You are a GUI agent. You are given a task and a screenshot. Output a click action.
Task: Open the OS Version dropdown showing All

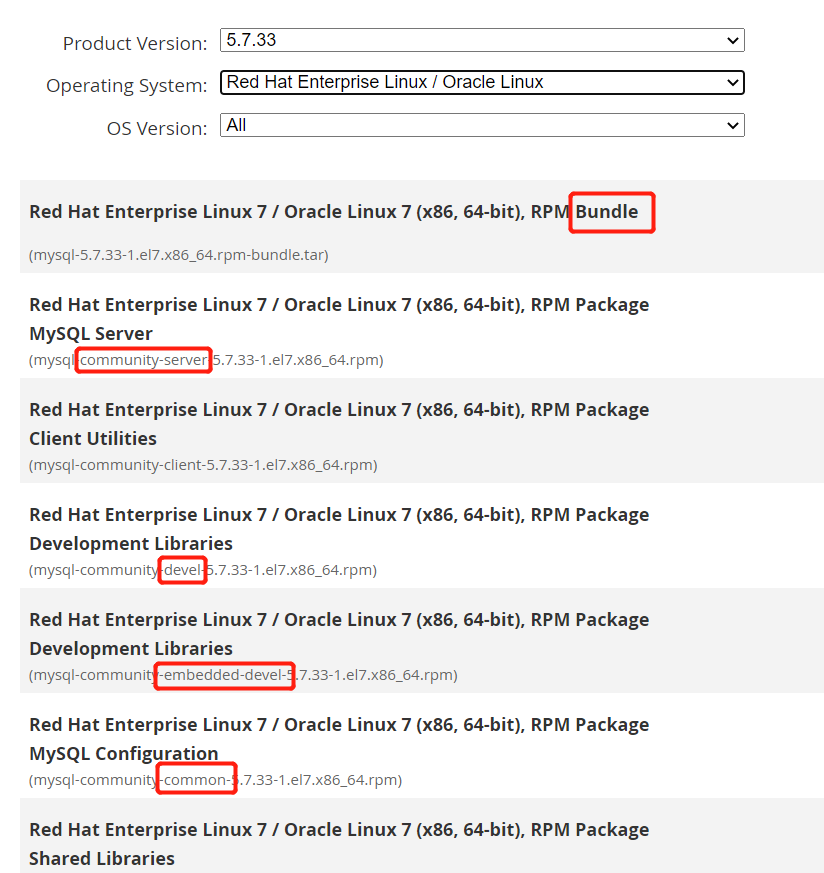tap(482, 125)
